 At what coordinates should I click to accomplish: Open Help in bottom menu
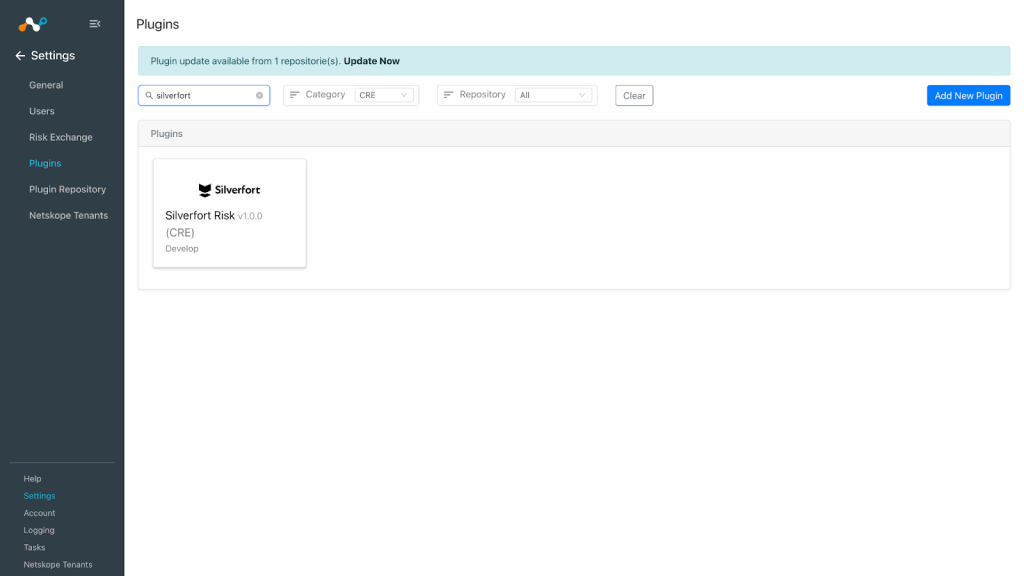32,479
